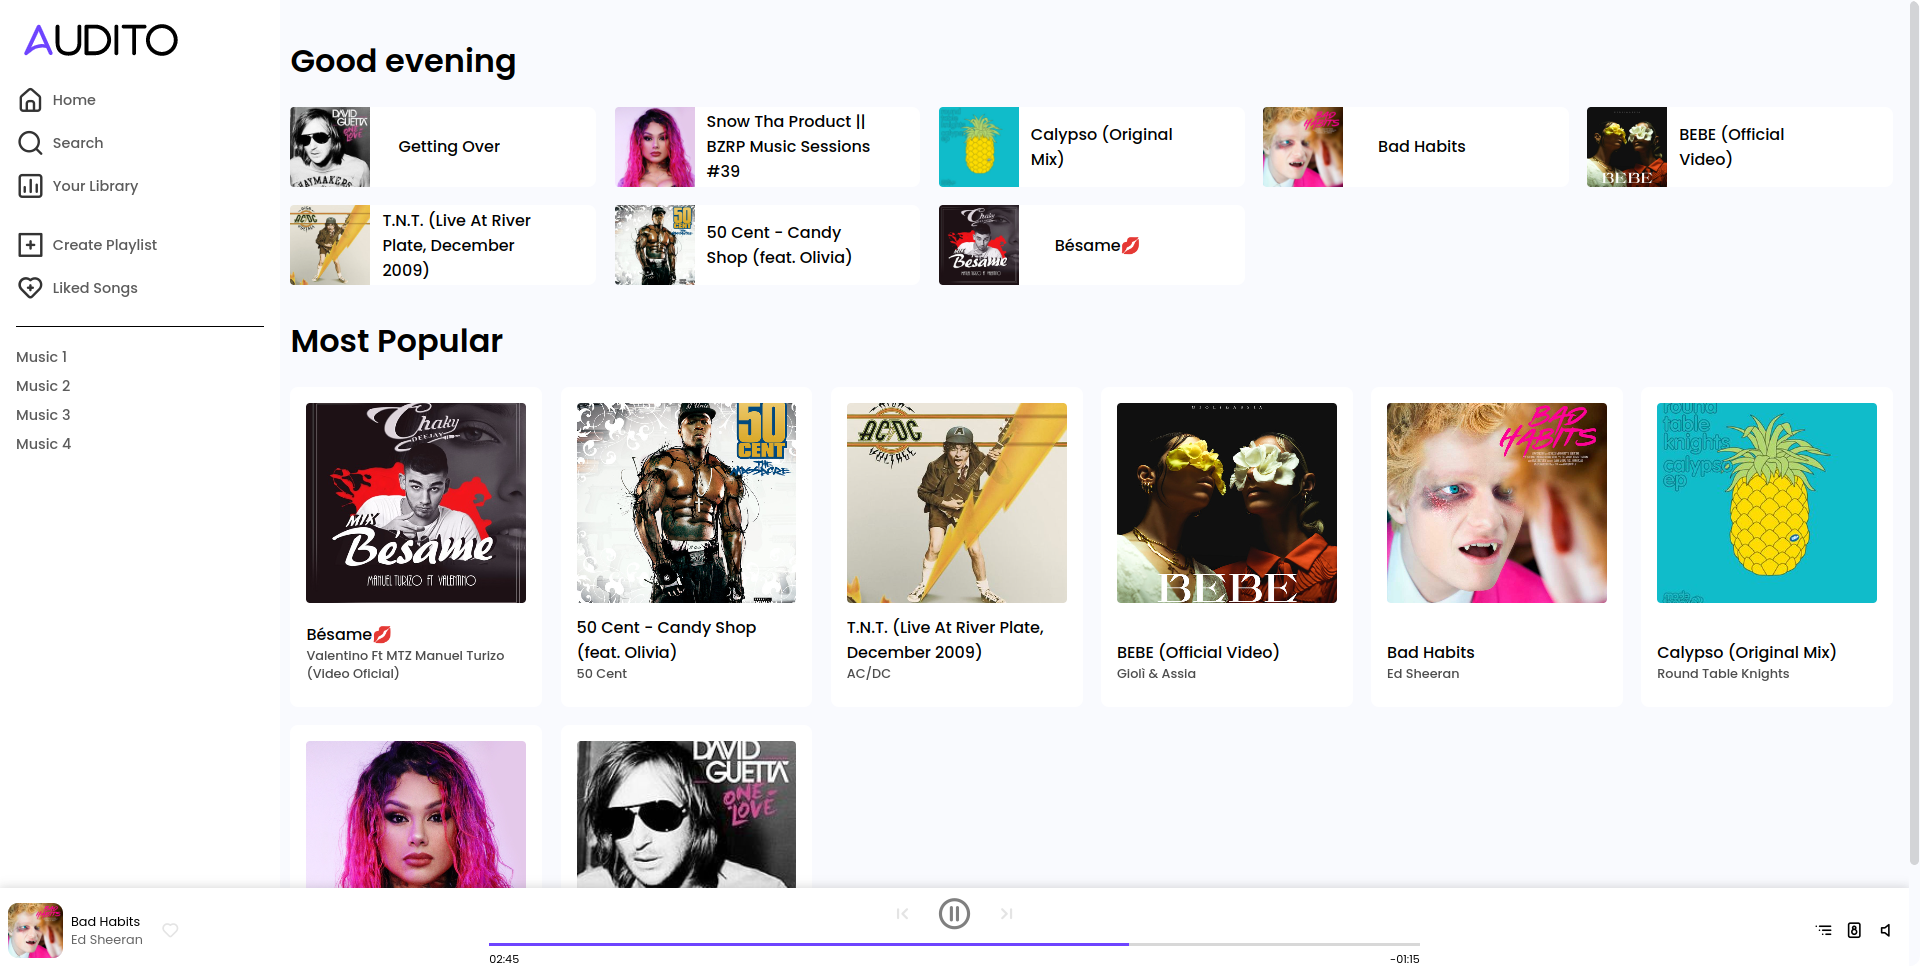Click the '50 Cent' artist name under Candy Shop
The image size is (1920, 966).
601,674
